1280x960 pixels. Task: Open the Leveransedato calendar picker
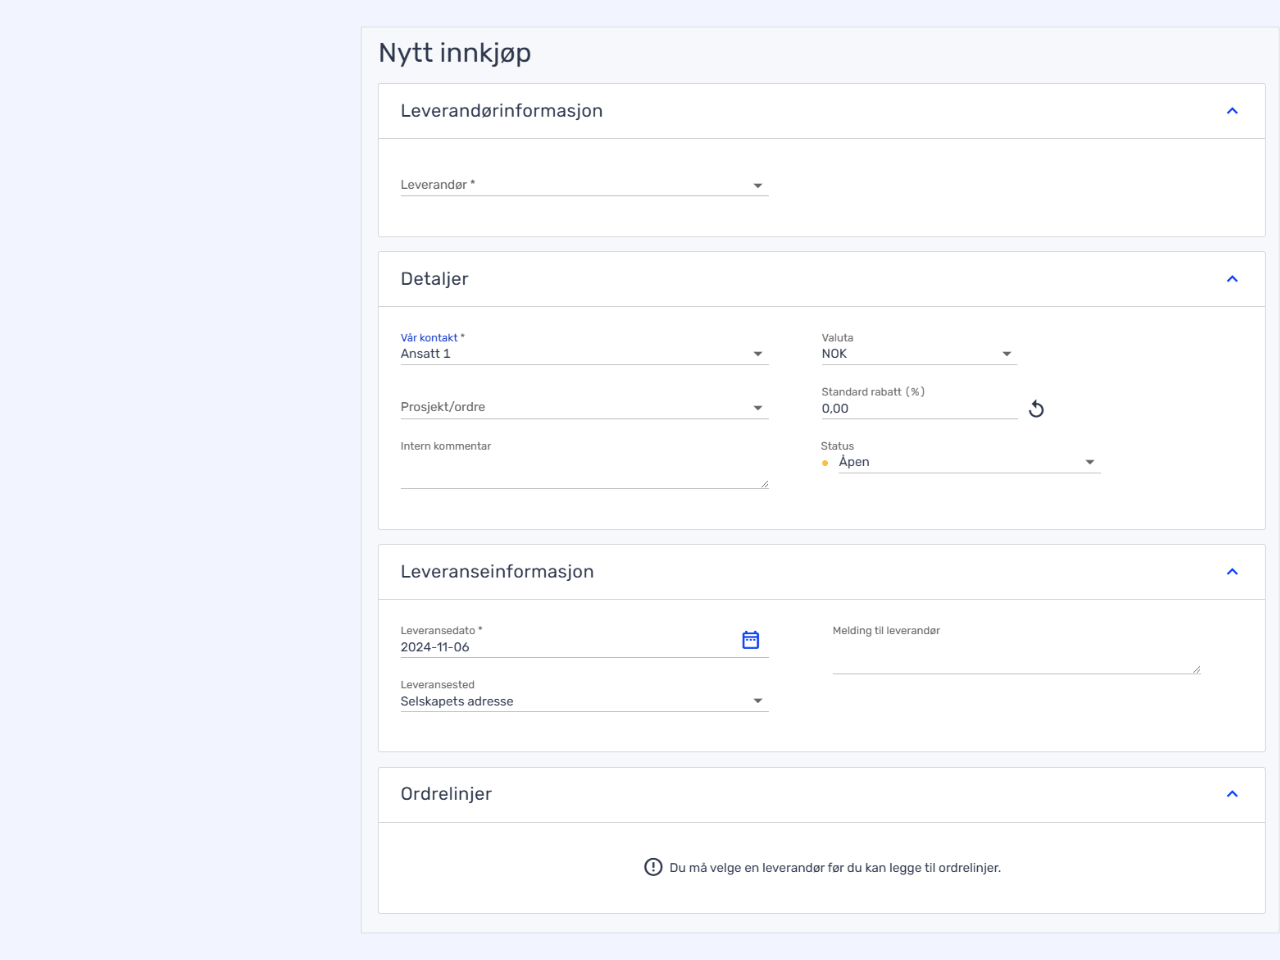(x=750, y=640)
